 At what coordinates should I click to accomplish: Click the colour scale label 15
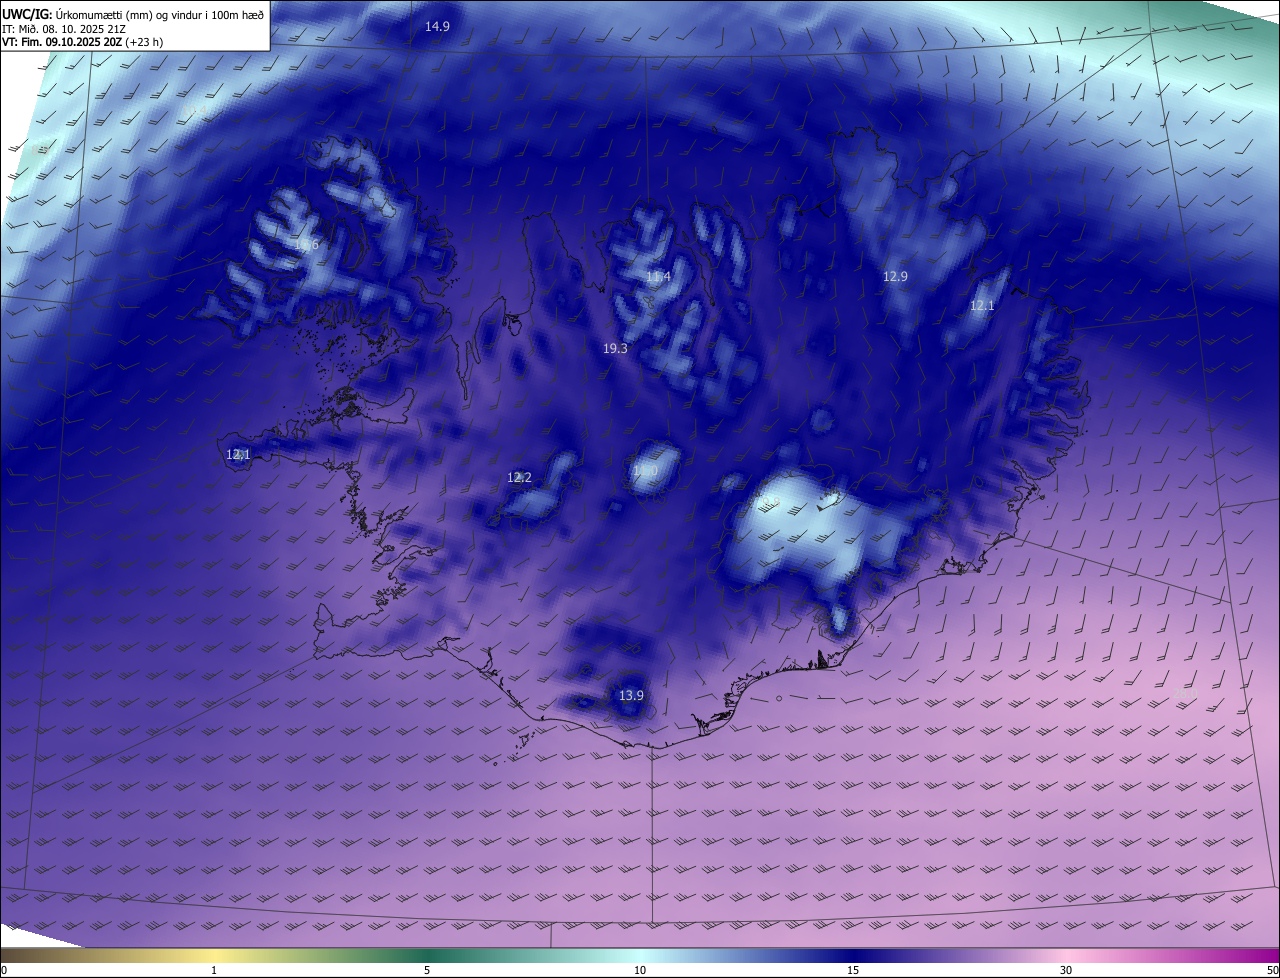[853, 970]
